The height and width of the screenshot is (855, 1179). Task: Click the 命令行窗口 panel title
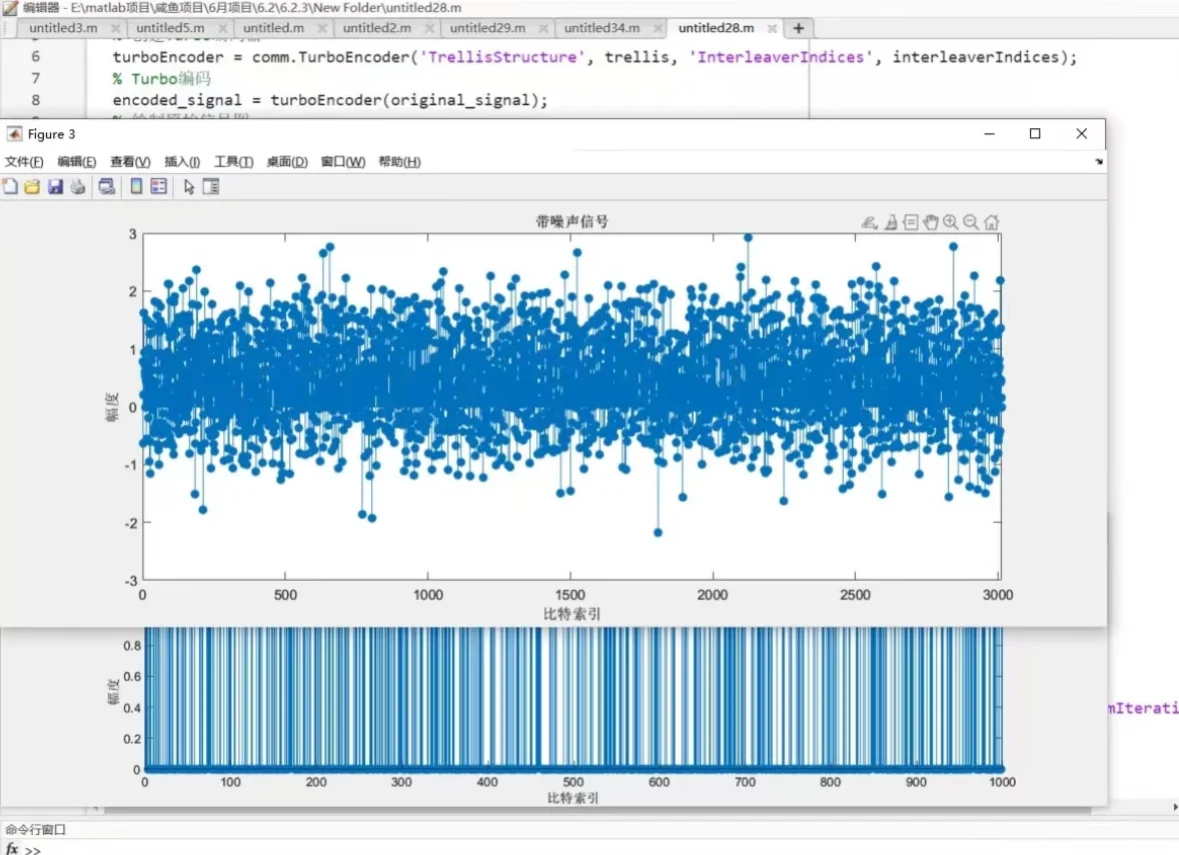pos(35,829)
